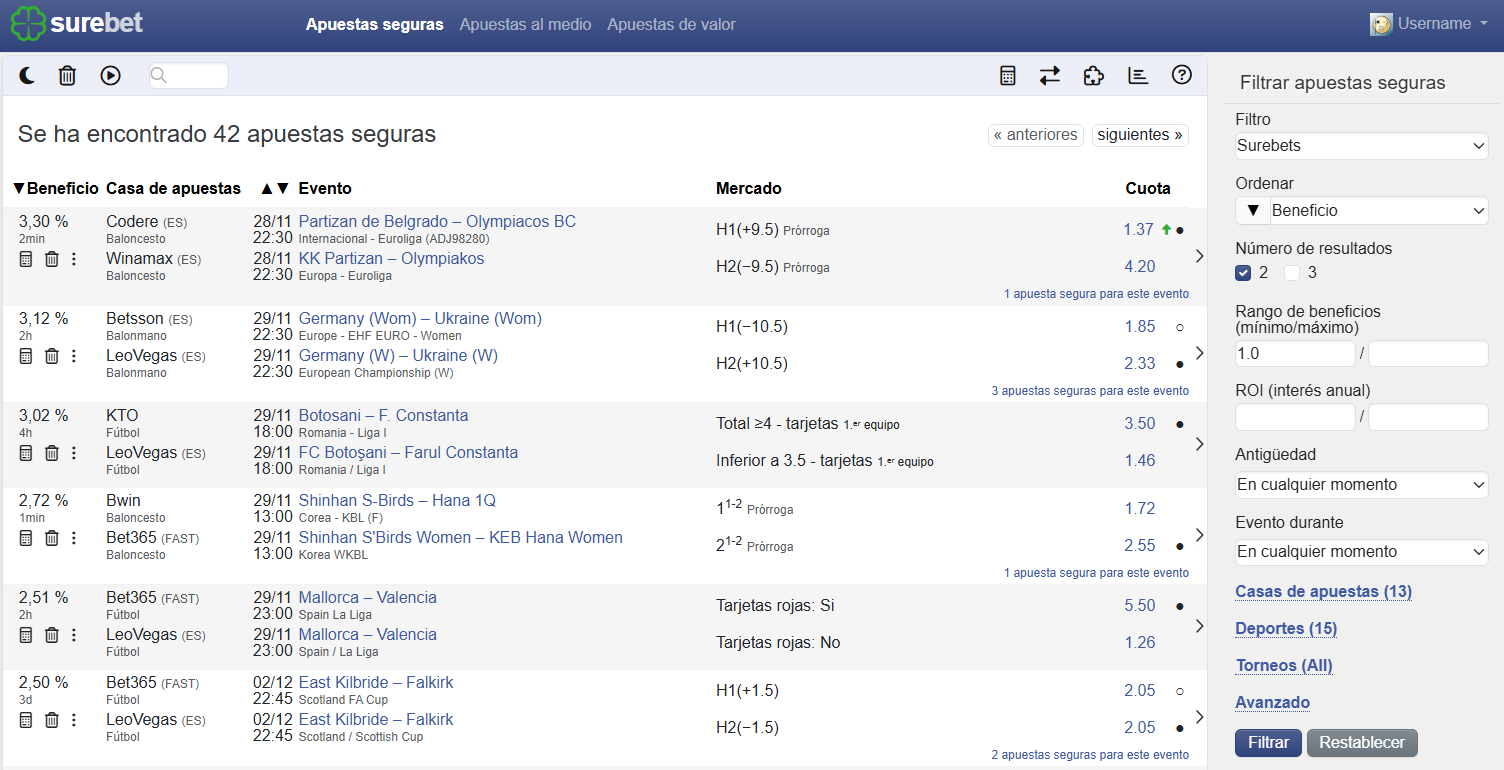The image size is (1504, 770).
Task: Uncheck the 2 results checkbox
Action: click(x=1243, y=273)
